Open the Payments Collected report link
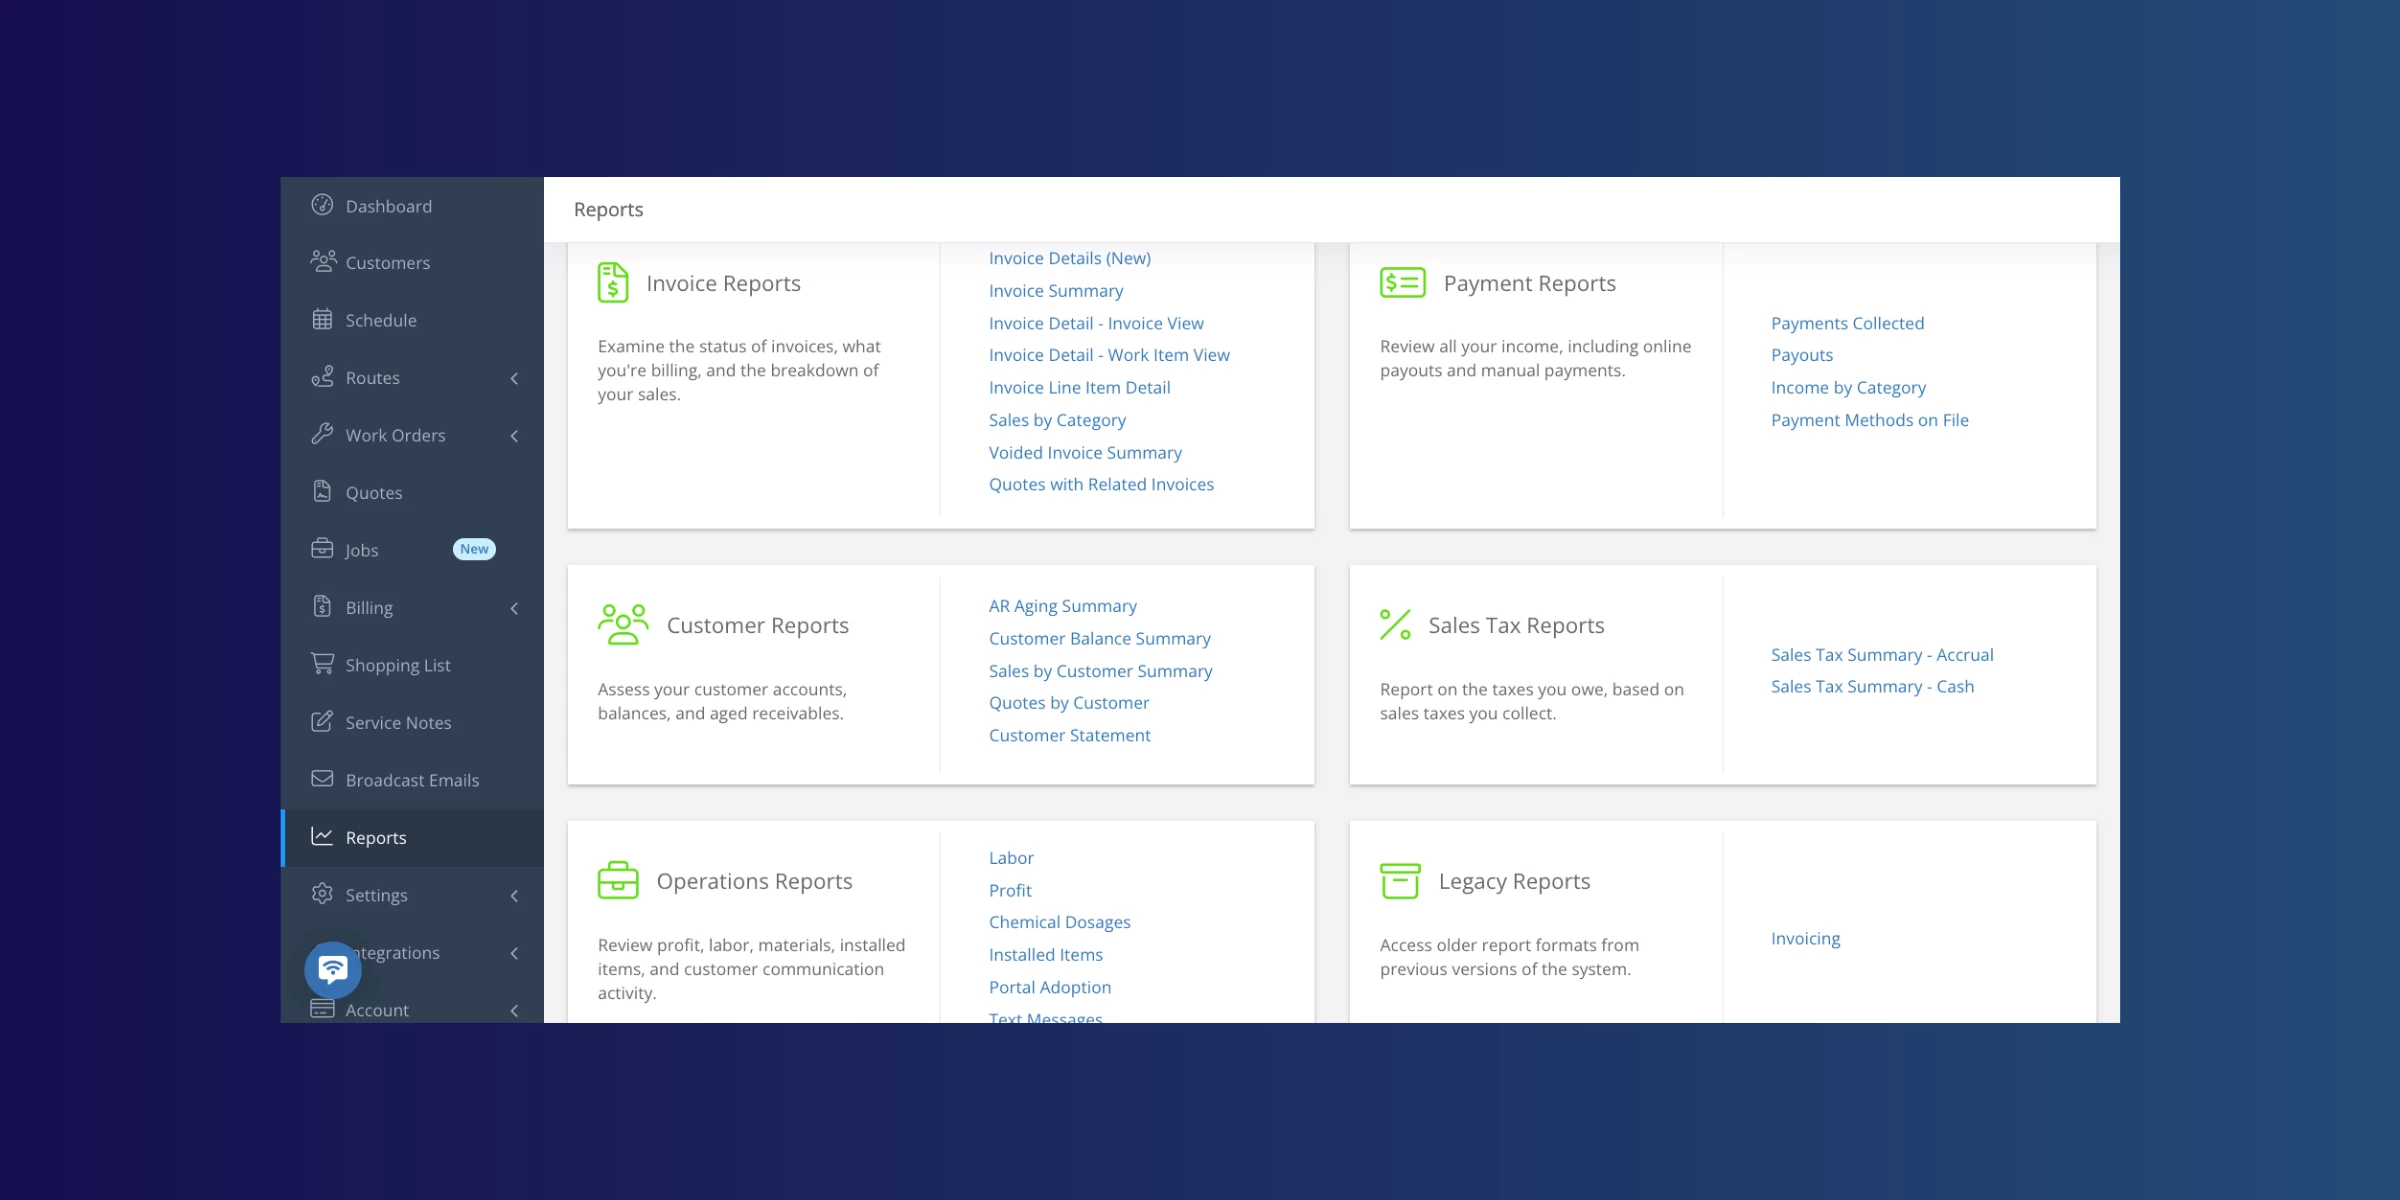Screen dimensions: 2400x1200 click(1847, 323)
